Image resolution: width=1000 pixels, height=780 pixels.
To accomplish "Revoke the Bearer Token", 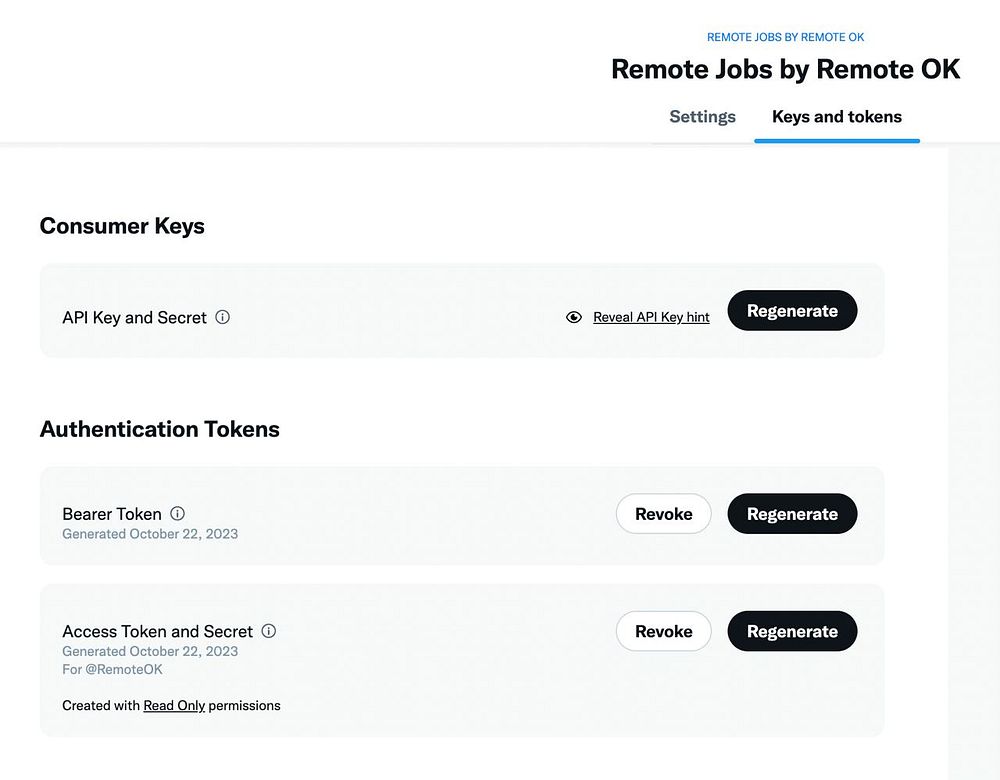I will pos(663,514).
